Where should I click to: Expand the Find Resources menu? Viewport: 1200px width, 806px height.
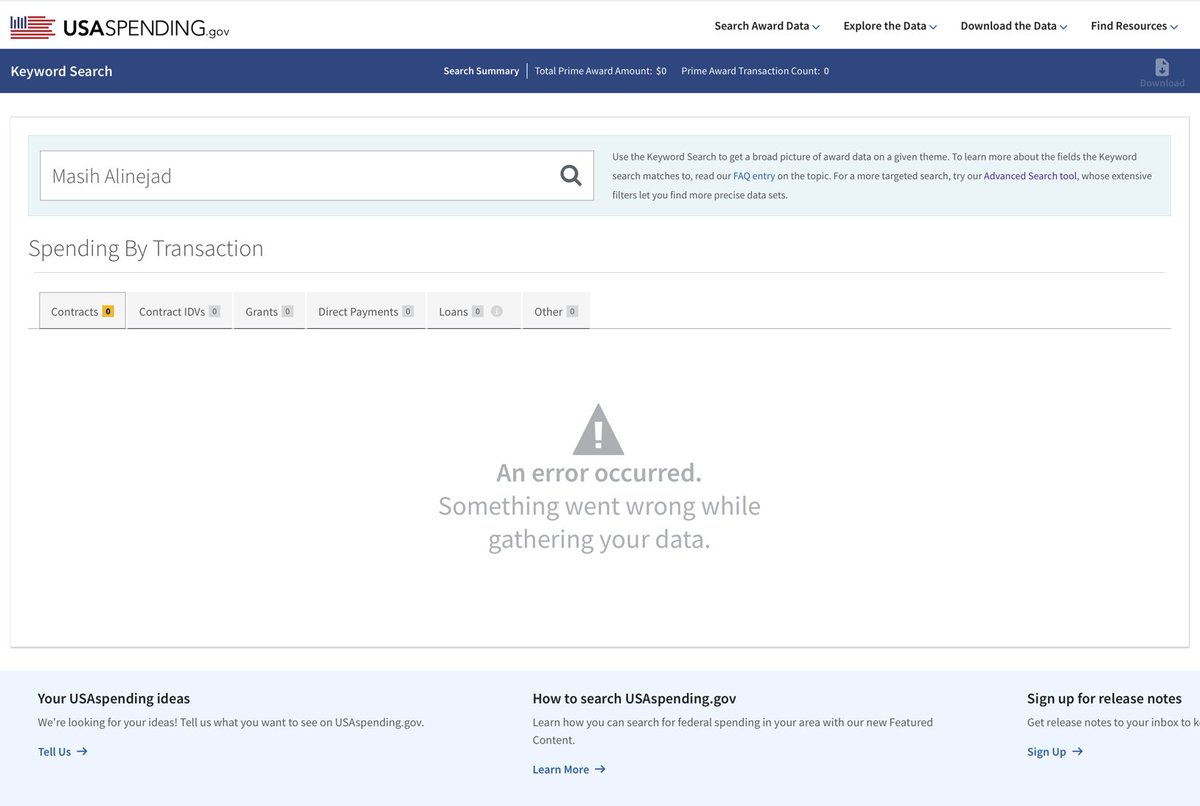pos(1134,26)
